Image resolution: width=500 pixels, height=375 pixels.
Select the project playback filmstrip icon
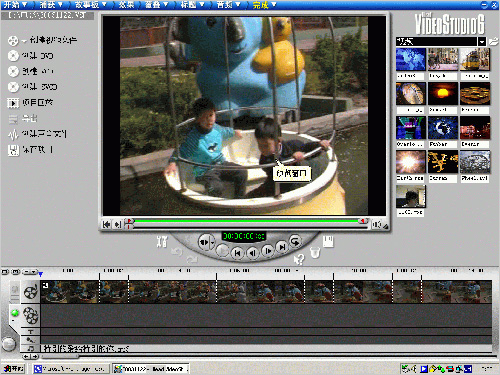13,103
